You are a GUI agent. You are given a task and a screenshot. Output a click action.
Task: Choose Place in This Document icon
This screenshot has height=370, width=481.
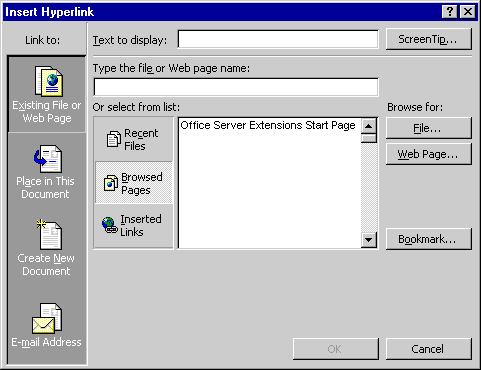[x=48, y=159]
